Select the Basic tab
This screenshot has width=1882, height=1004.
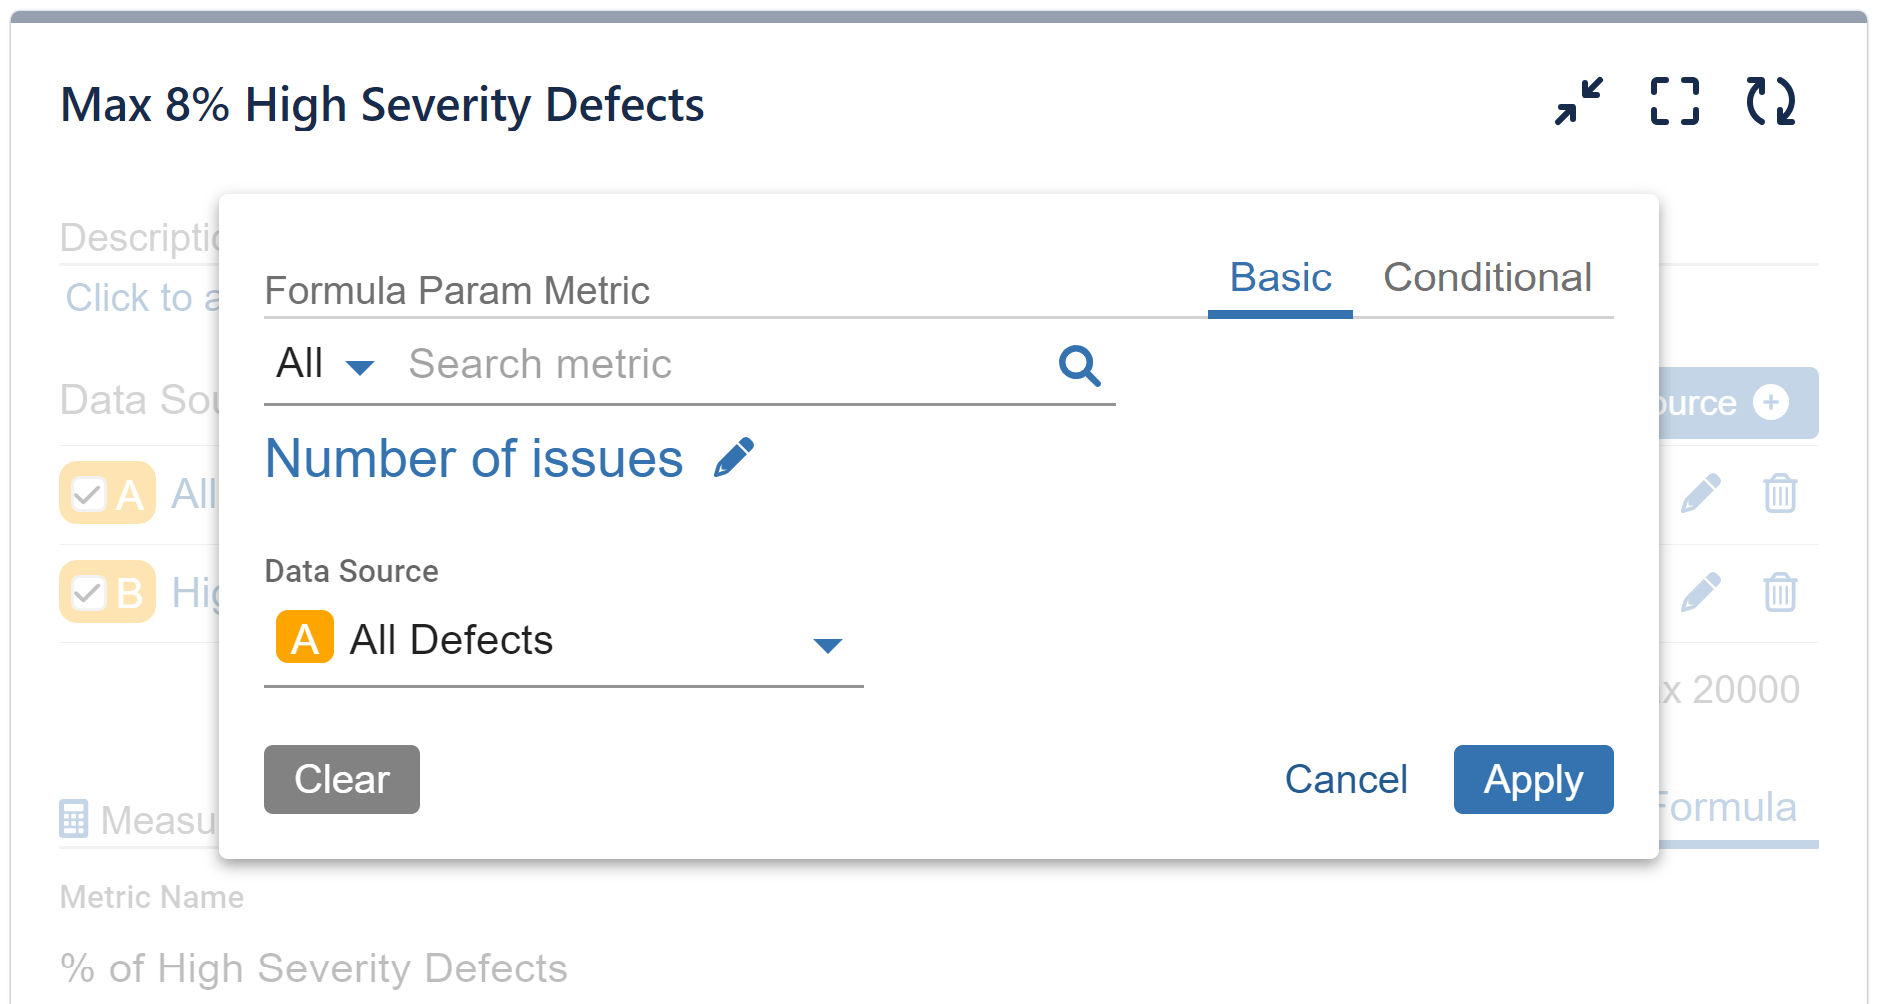click(1280, 277)
